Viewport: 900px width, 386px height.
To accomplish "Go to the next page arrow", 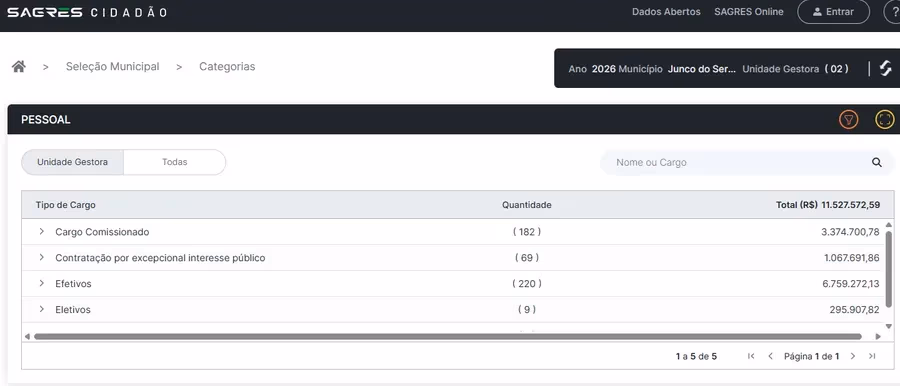I will coord(853,356).
